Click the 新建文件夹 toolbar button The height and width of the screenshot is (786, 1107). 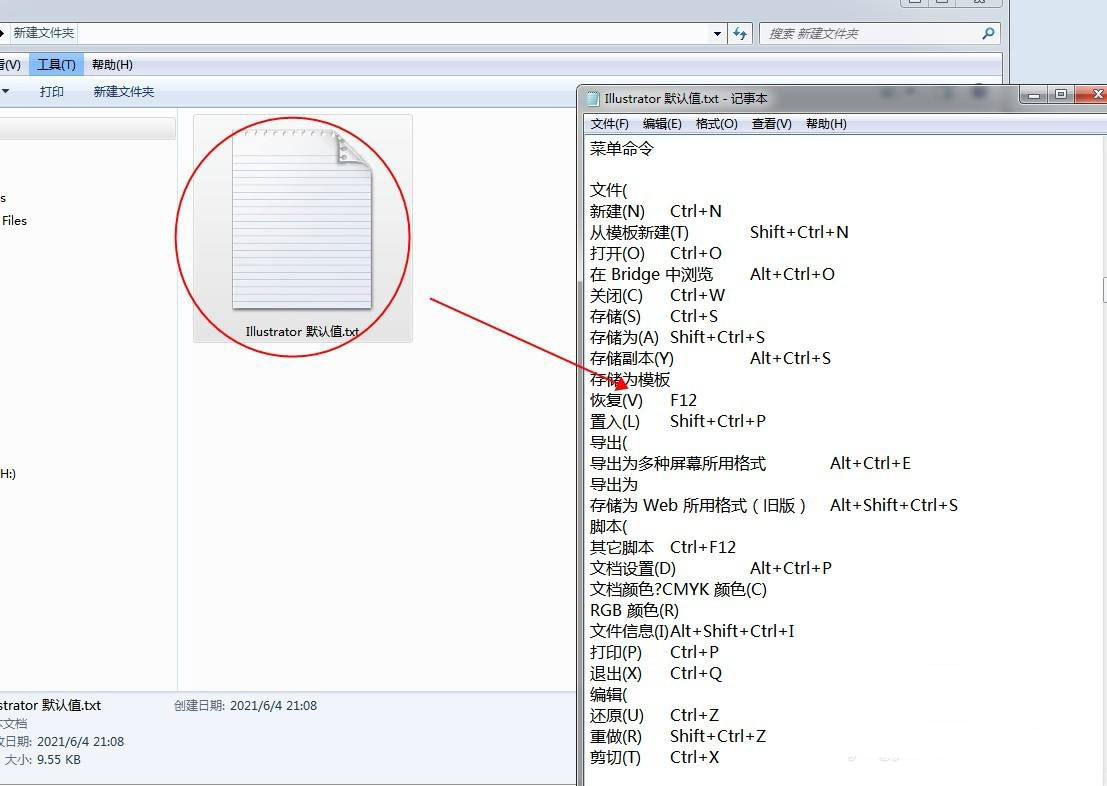point(124,92)
